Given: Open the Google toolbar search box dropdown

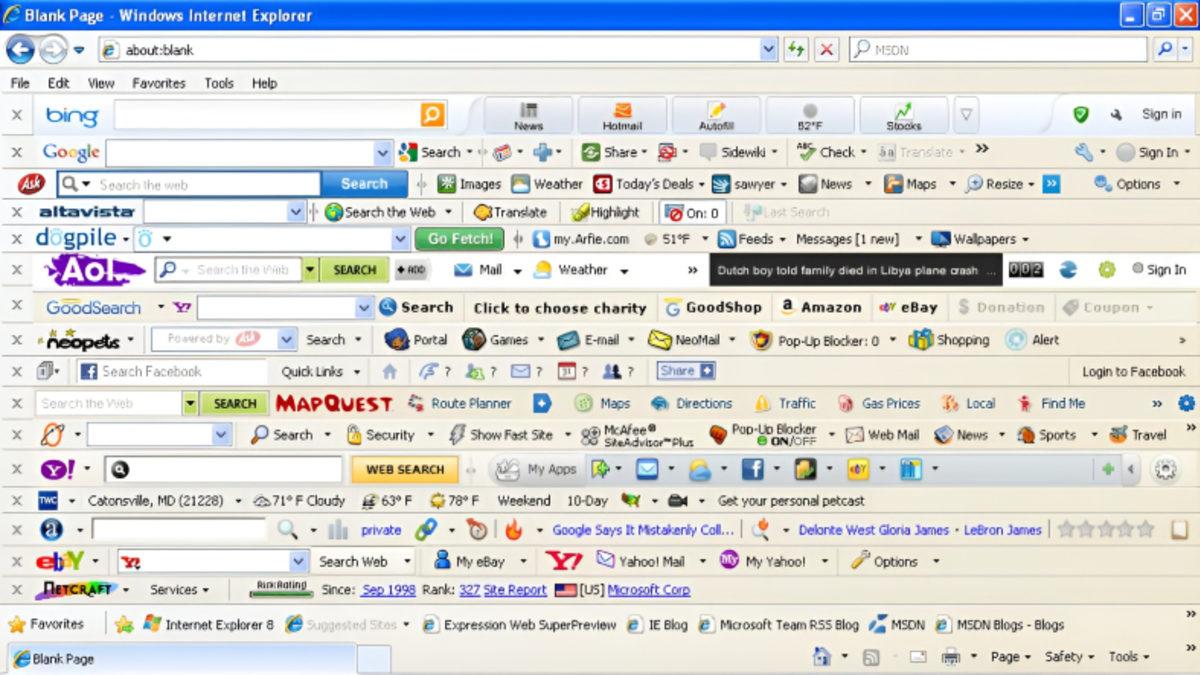Looking at the screenshot, I should pos(382,153).
